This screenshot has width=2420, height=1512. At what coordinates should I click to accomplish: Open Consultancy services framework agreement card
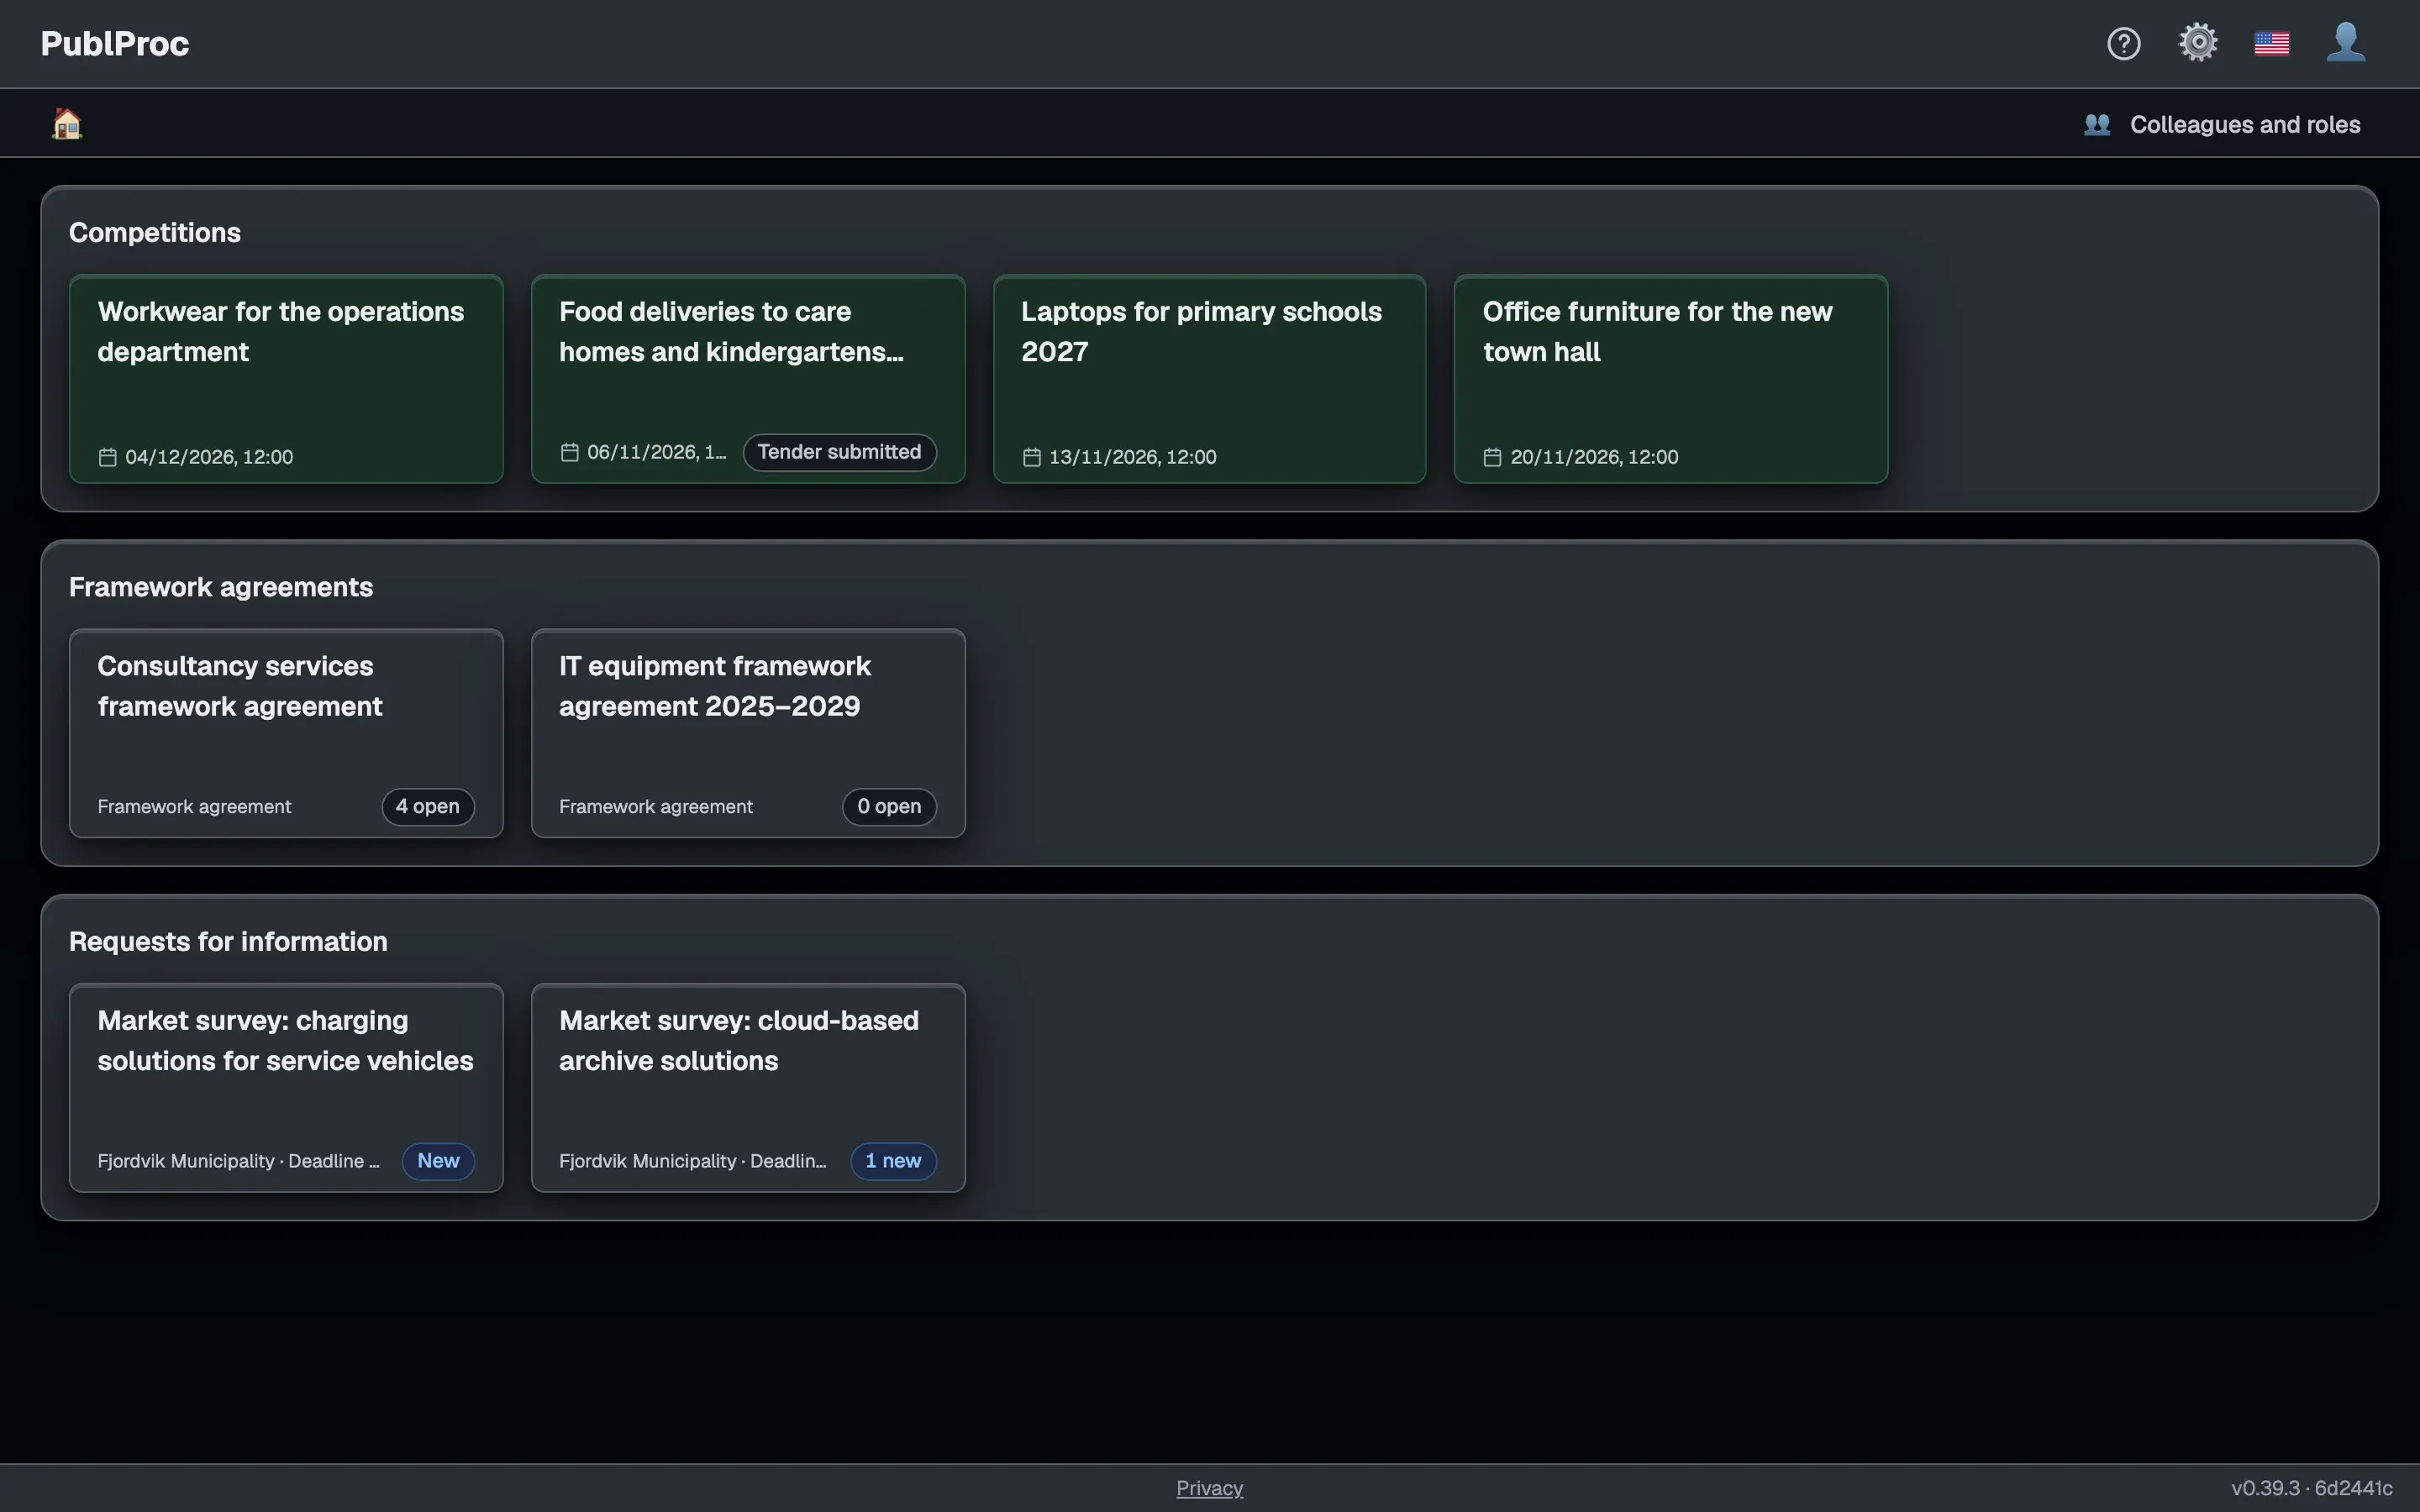[286, 733]
